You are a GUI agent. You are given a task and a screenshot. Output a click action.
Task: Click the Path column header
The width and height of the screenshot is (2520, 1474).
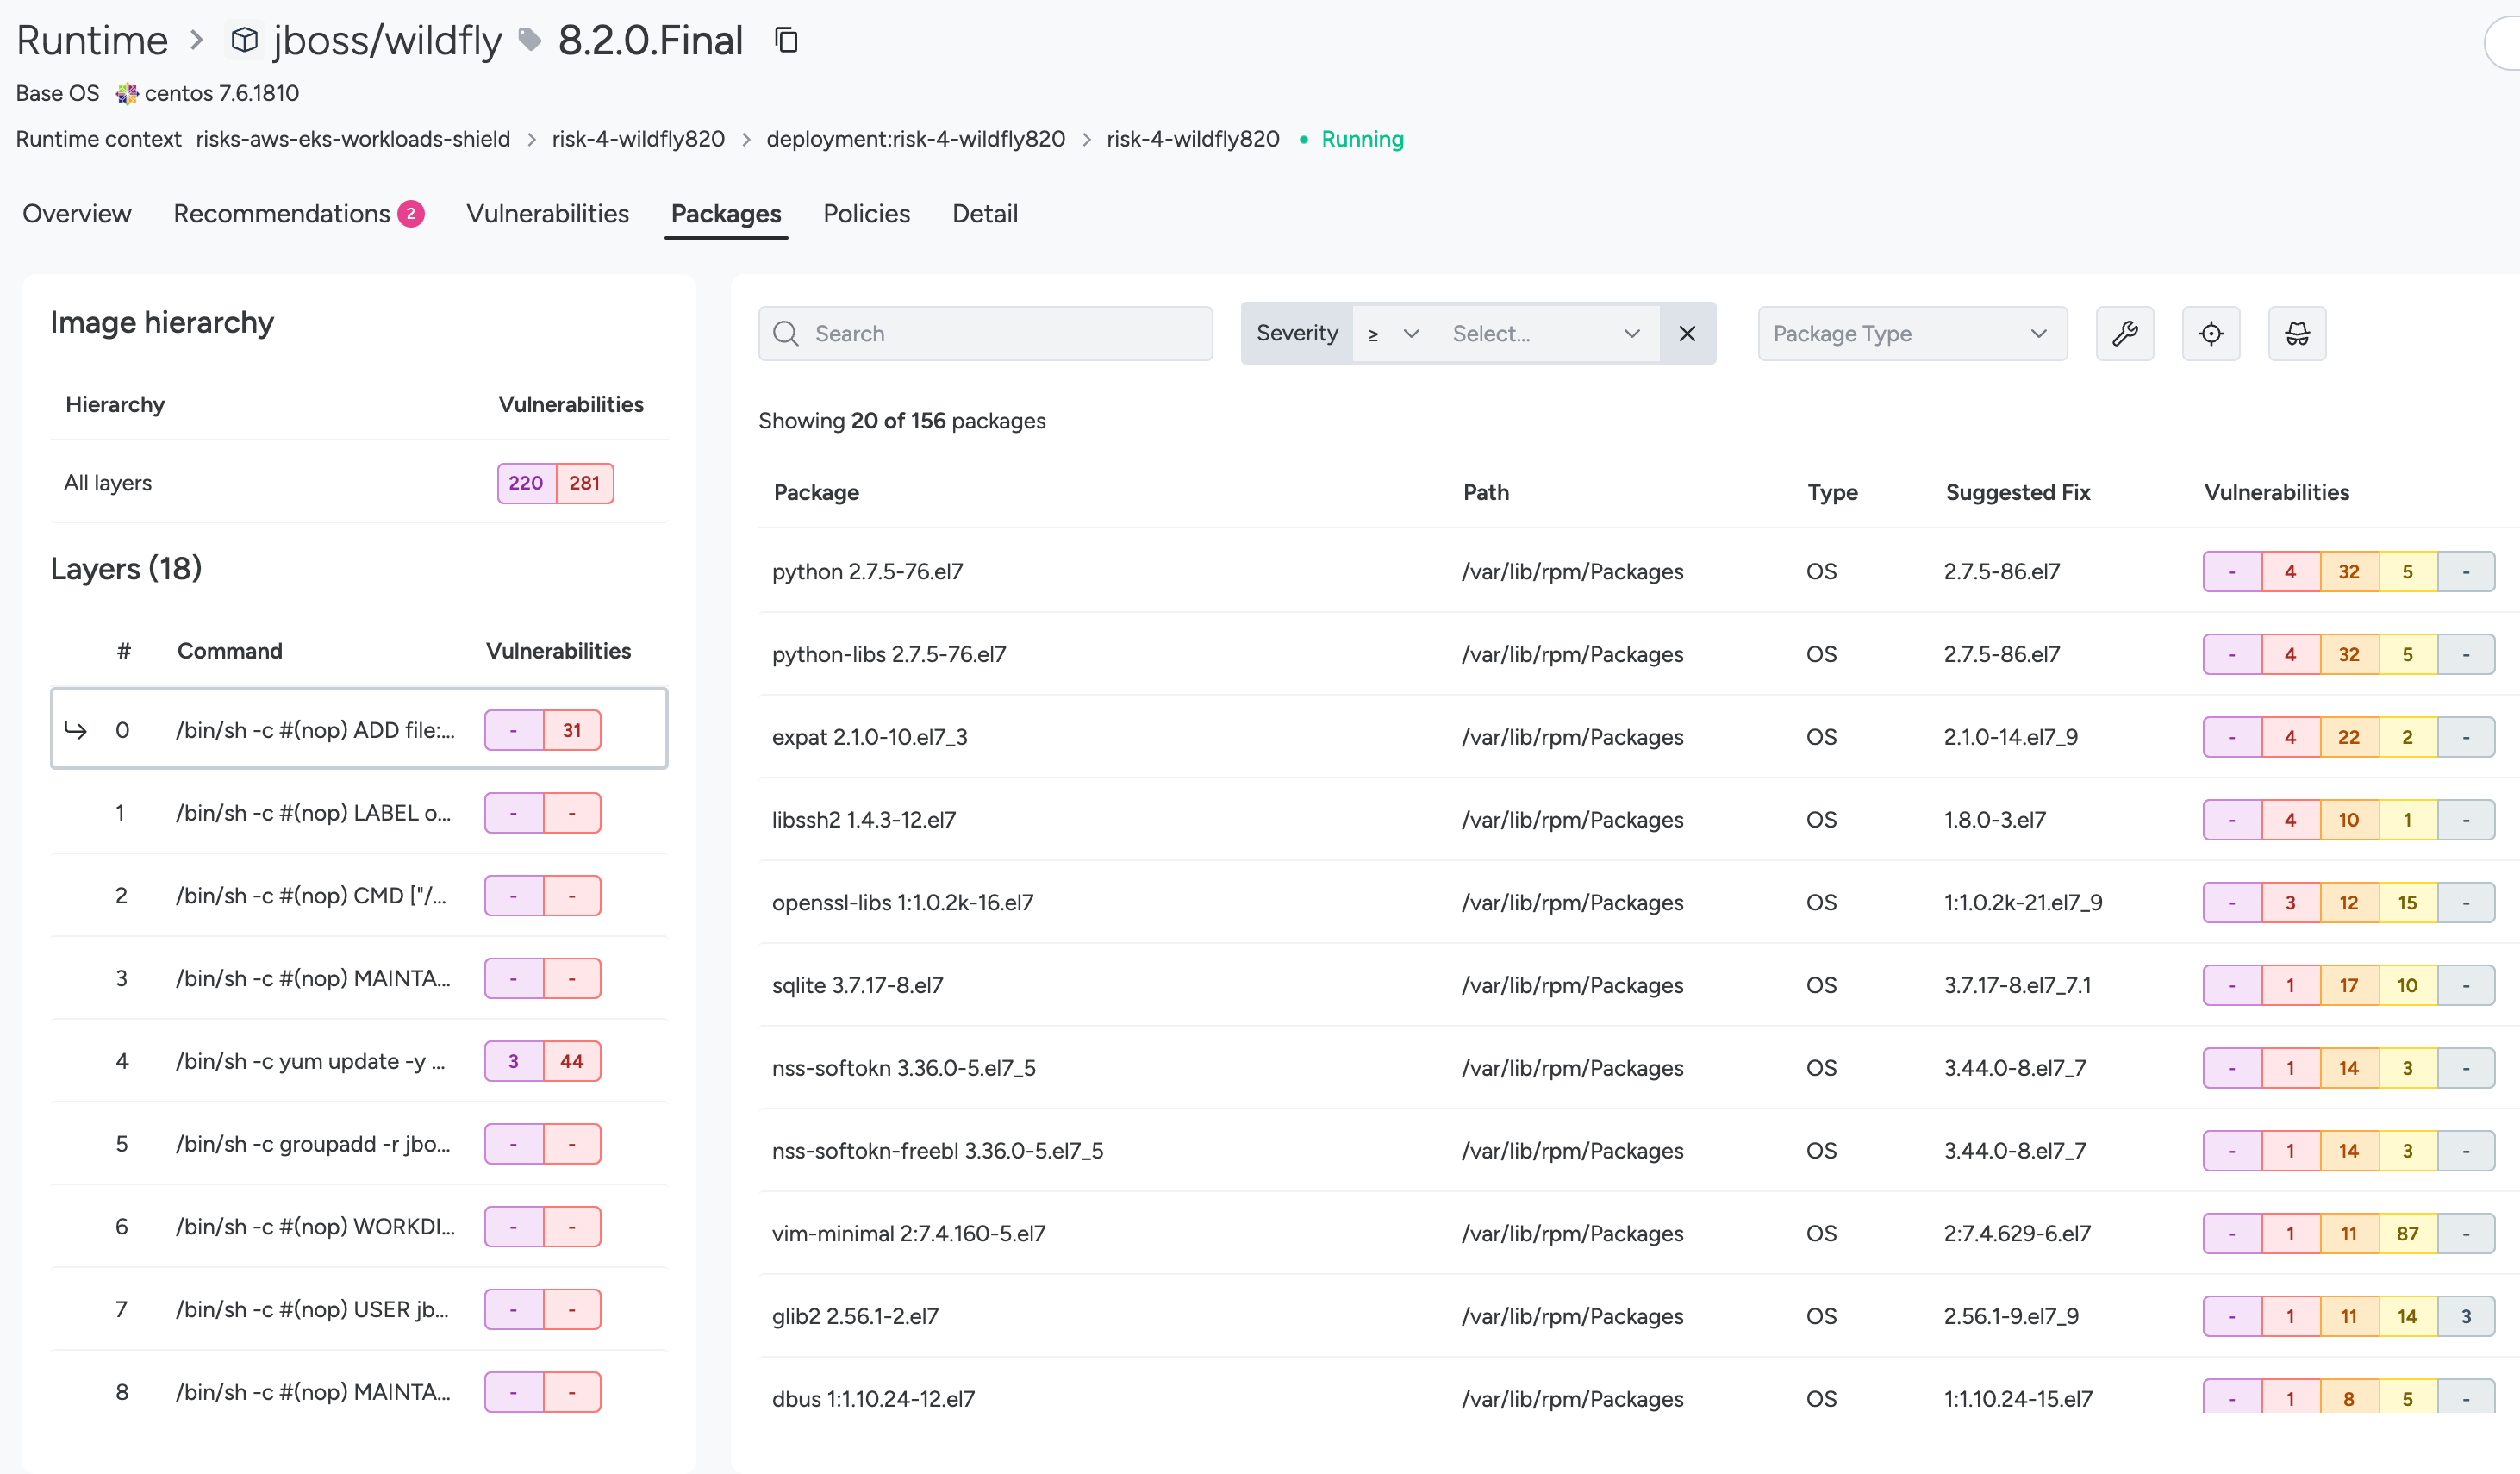click(x=1485, y=492)
